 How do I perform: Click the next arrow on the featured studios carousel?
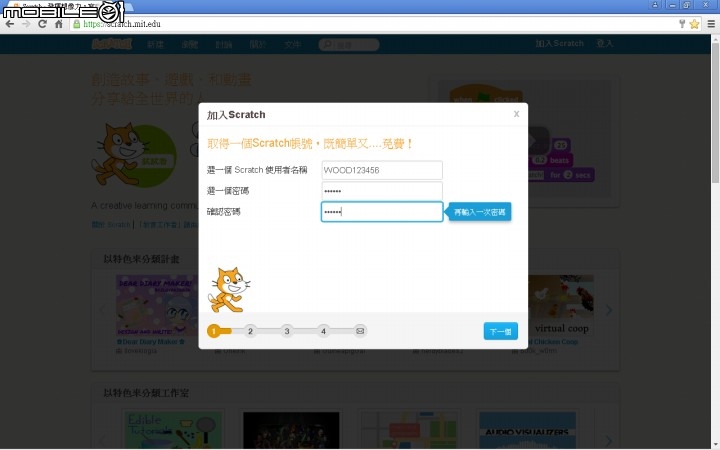tap(609, 440)
